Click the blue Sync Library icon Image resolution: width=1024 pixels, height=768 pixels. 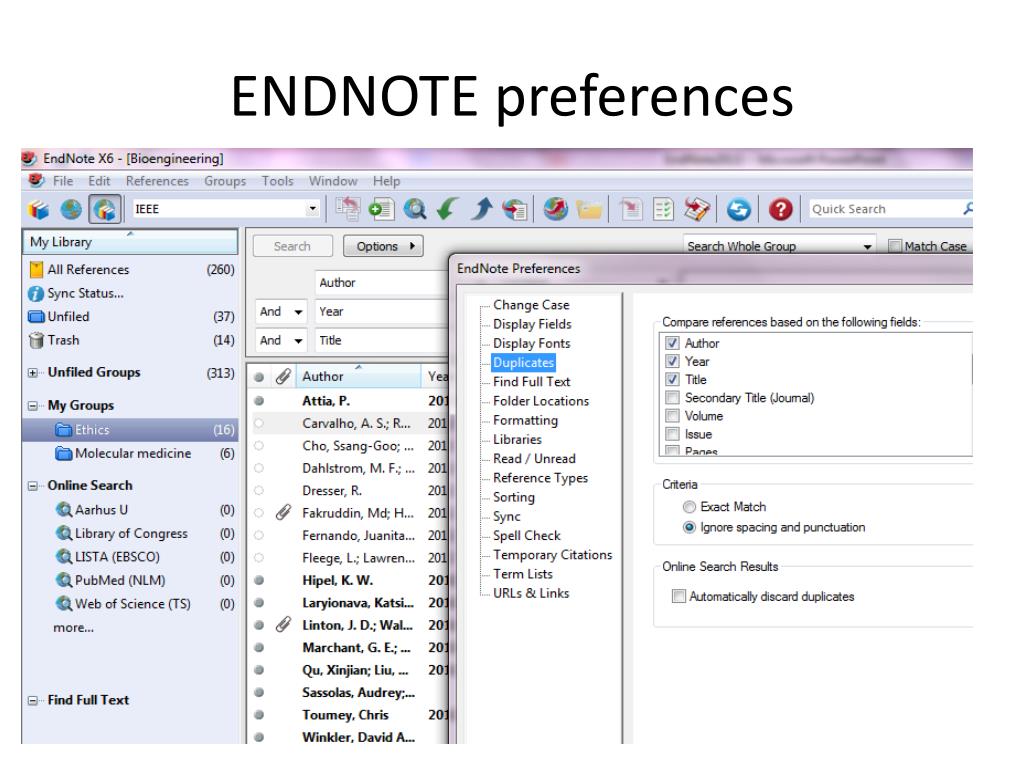pyautogui.click(x=739, y=209)
